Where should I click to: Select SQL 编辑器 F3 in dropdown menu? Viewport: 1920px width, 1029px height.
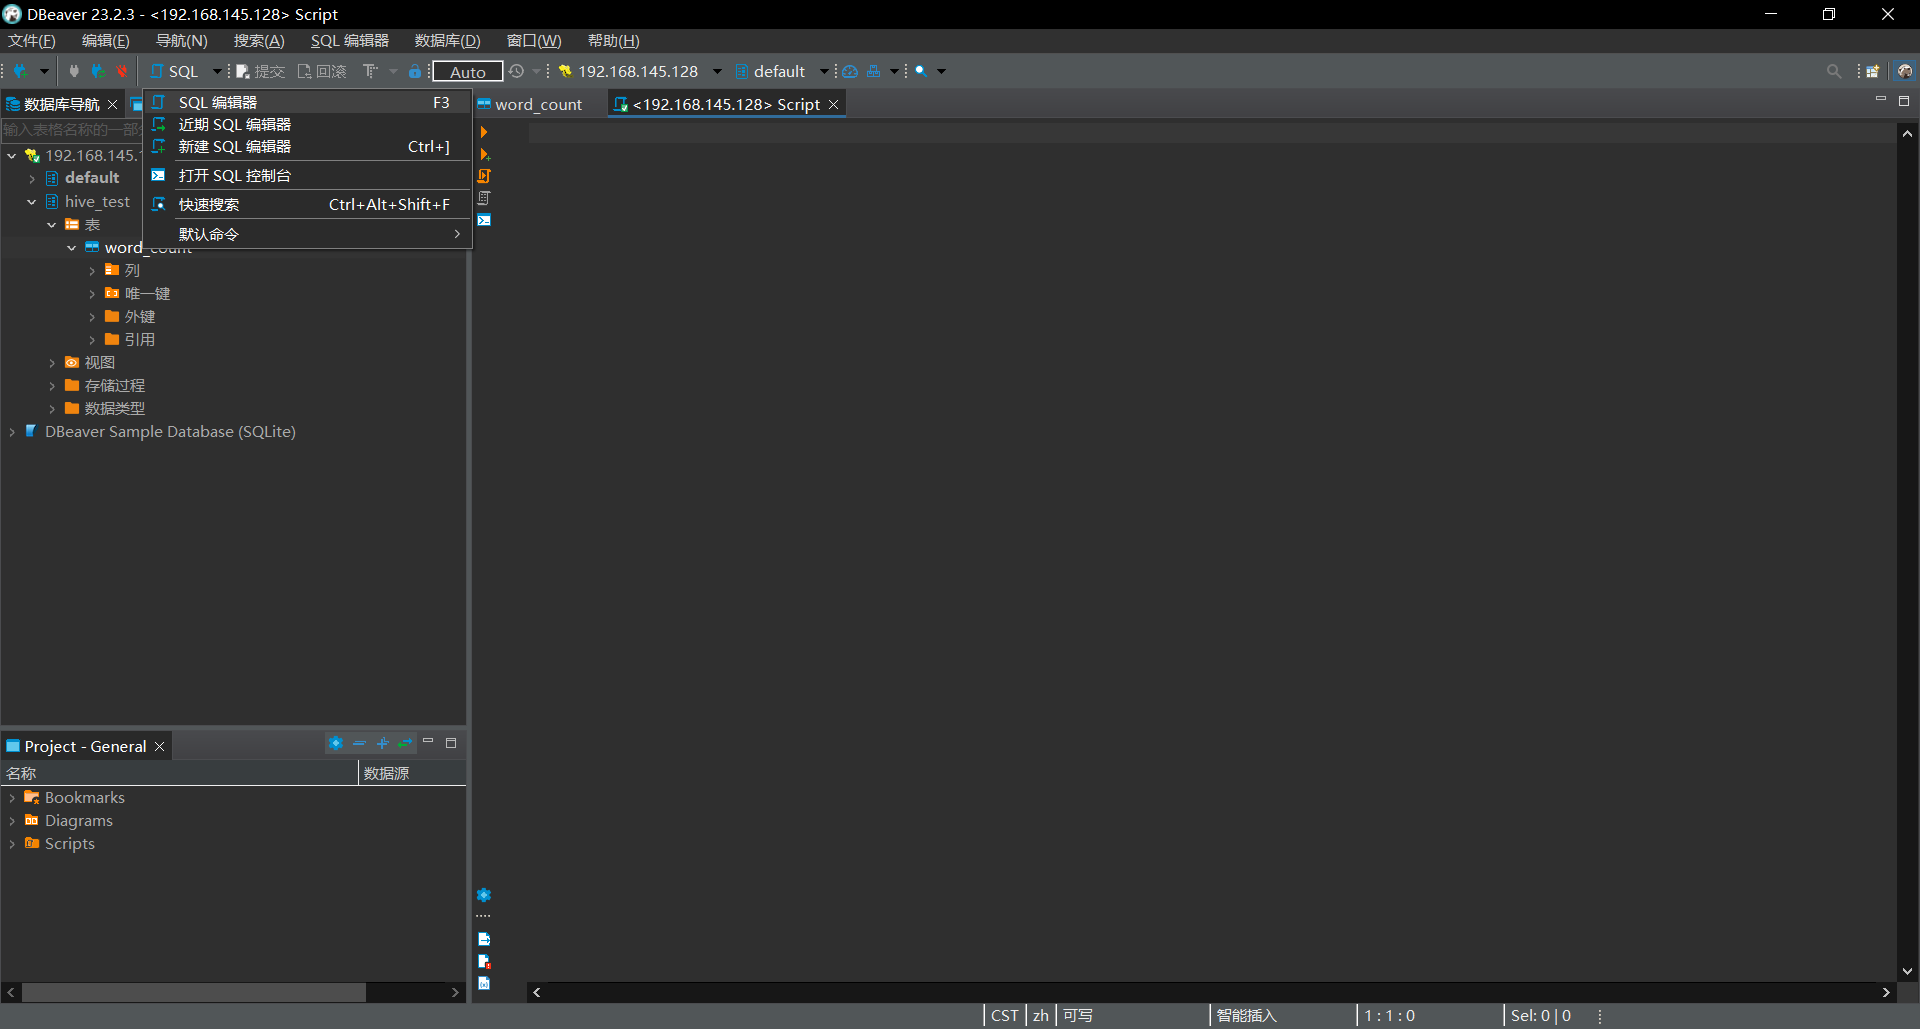coord(307,102)
